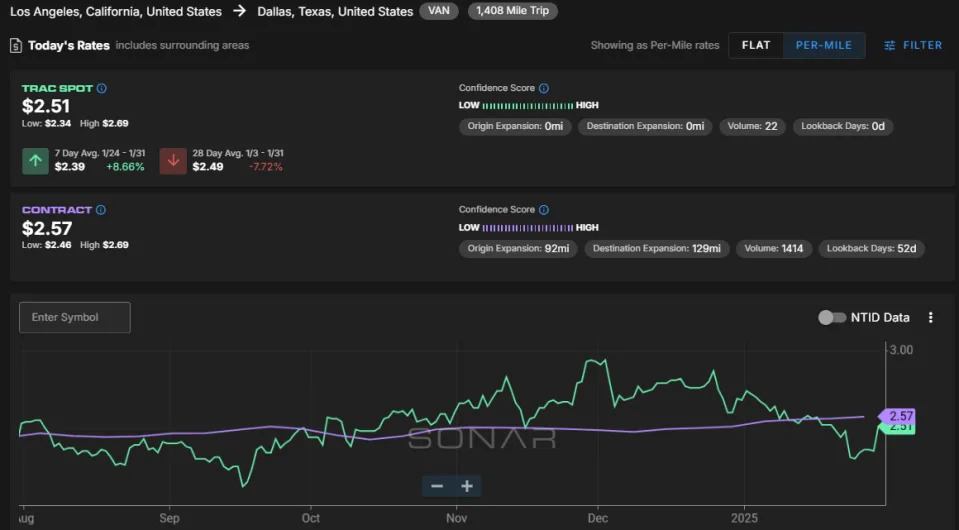Click into the Enter Symbol field
This screenshot has width=959, height=530.
click(75, 317)
